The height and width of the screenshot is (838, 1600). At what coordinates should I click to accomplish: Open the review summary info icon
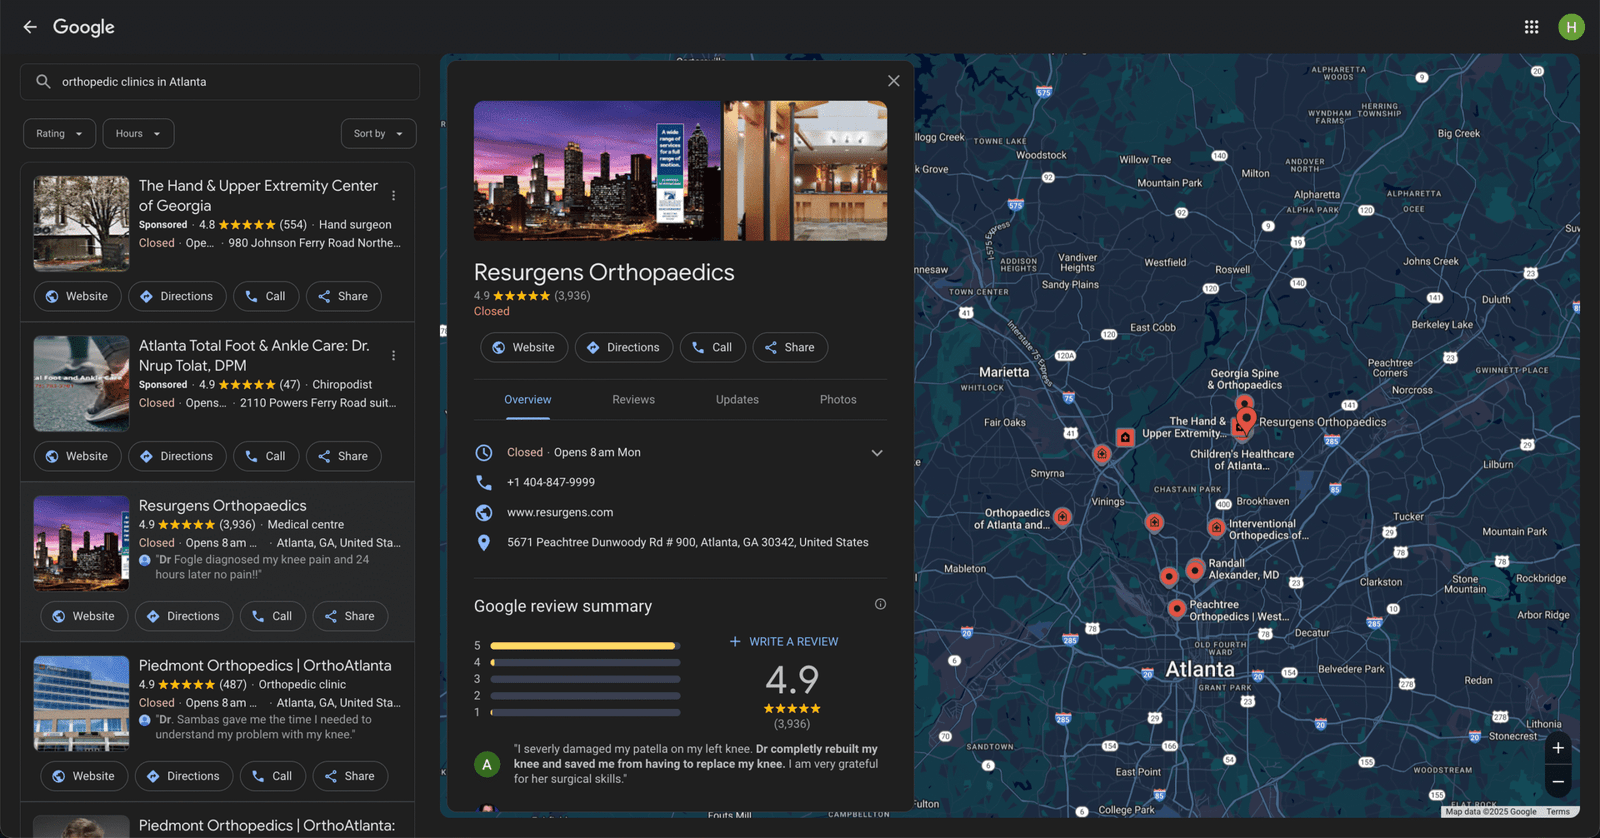880,604
